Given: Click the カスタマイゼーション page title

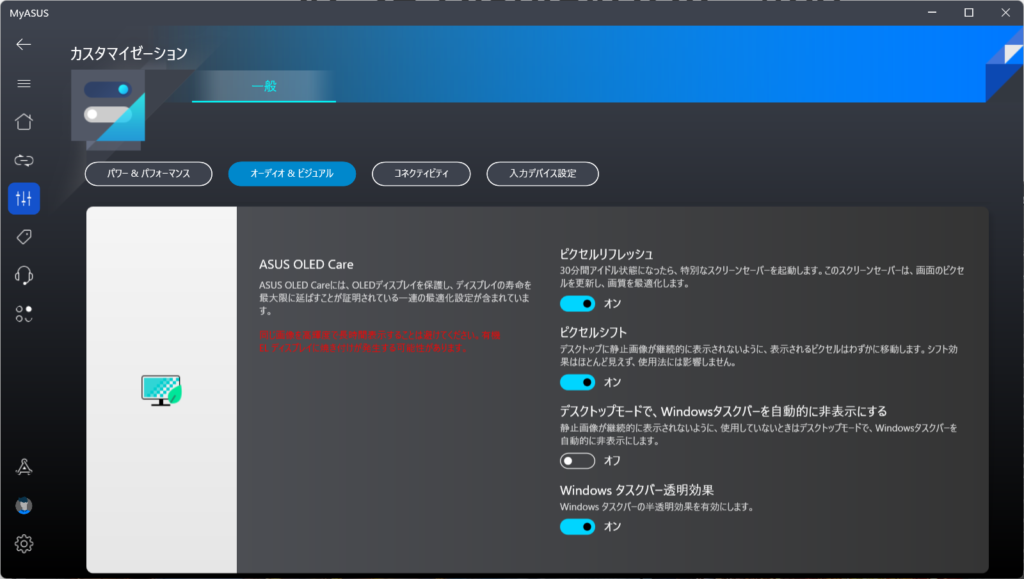Looking at the screenshot, I should (129, 54).
